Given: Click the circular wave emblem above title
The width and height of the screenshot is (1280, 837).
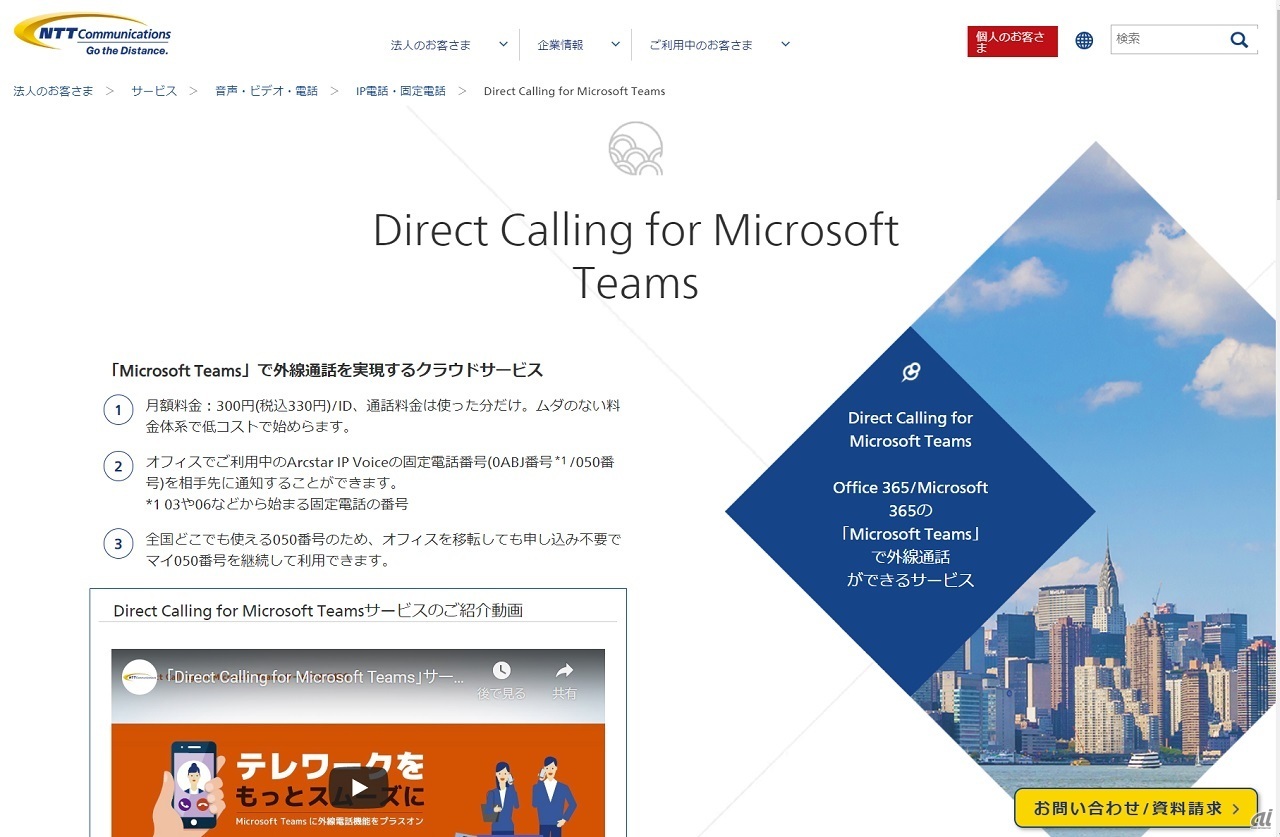Looking at the screenshot, I should 636,149.
